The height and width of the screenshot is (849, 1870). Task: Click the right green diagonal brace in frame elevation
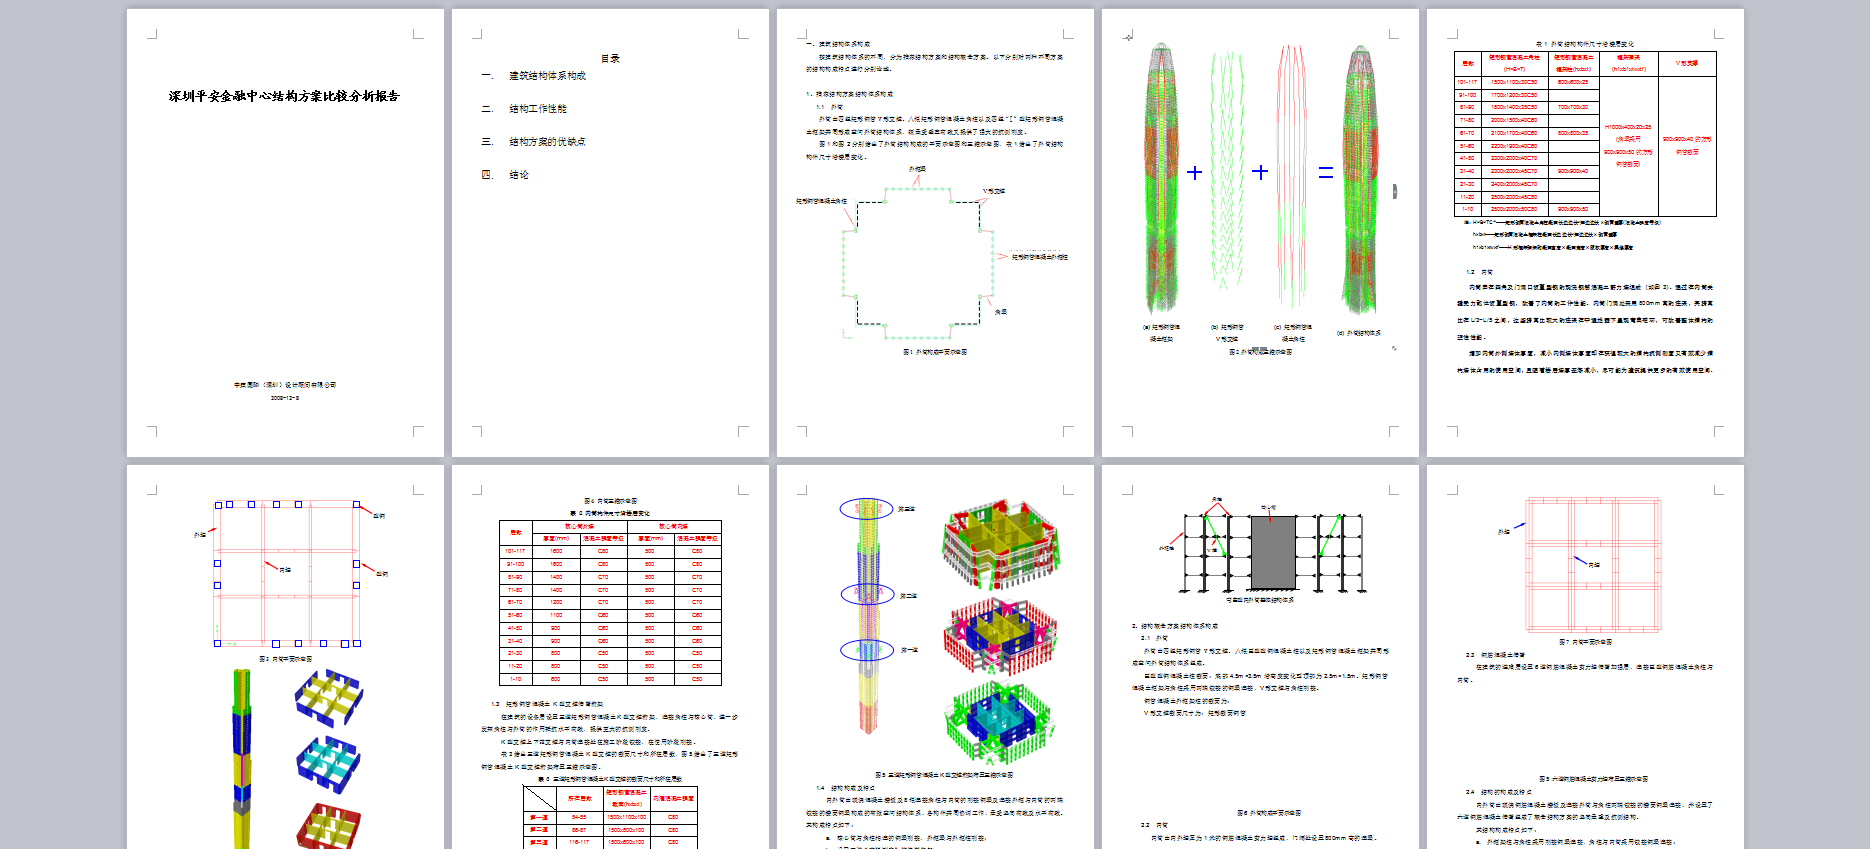1329,535
